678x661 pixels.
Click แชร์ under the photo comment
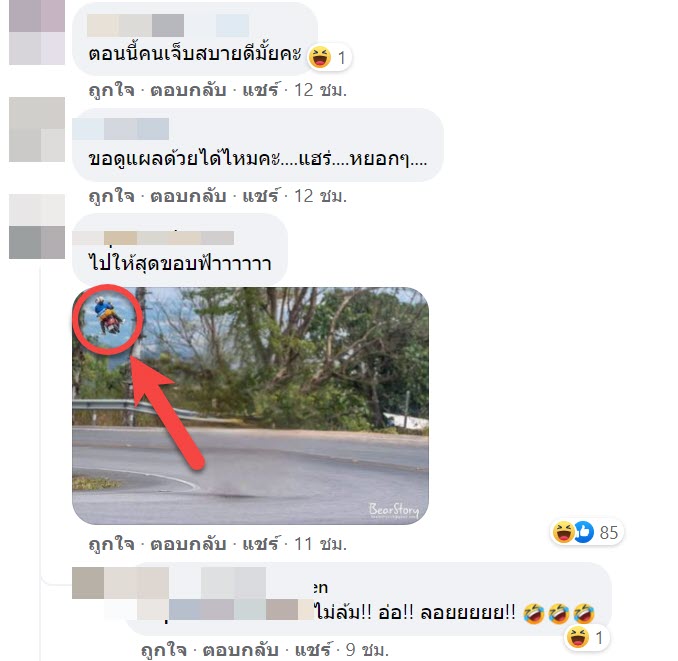pos(261,544)
